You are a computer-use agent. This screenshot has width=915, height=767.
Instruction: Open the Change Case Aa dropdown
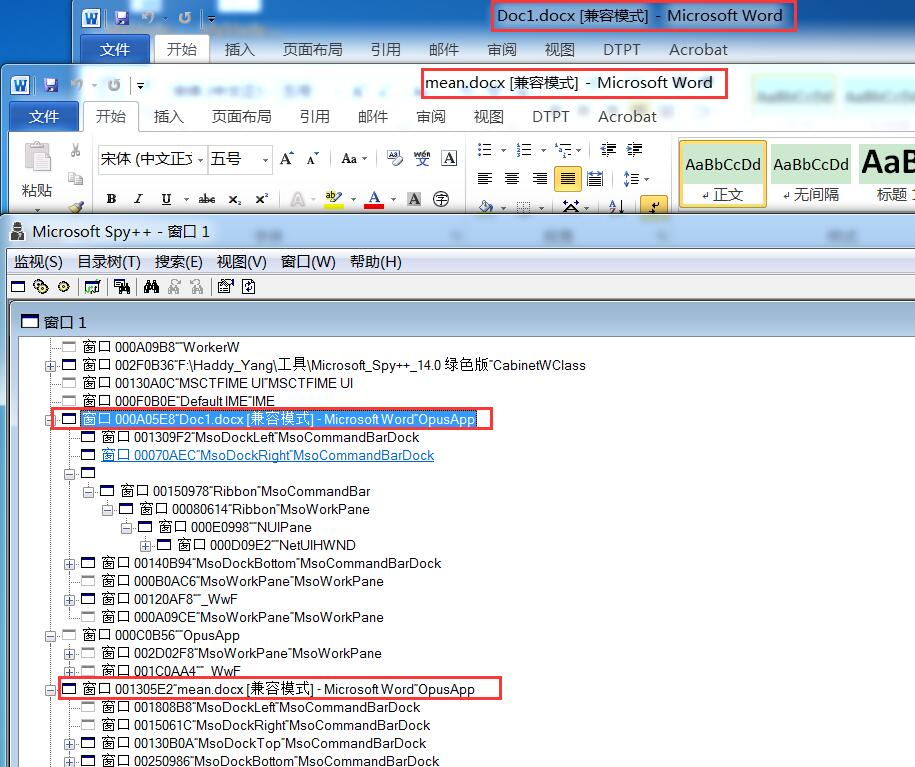pyautogui.click(x=354, y=159)
